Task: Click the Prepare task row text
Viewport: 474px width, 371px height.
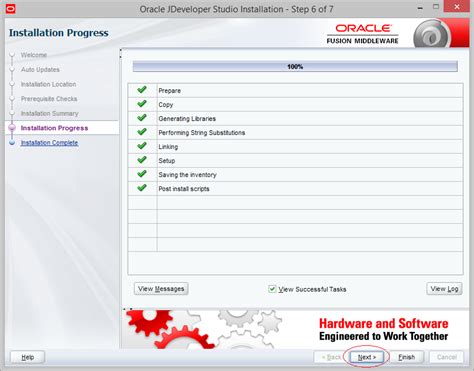Action: [169, 91]
